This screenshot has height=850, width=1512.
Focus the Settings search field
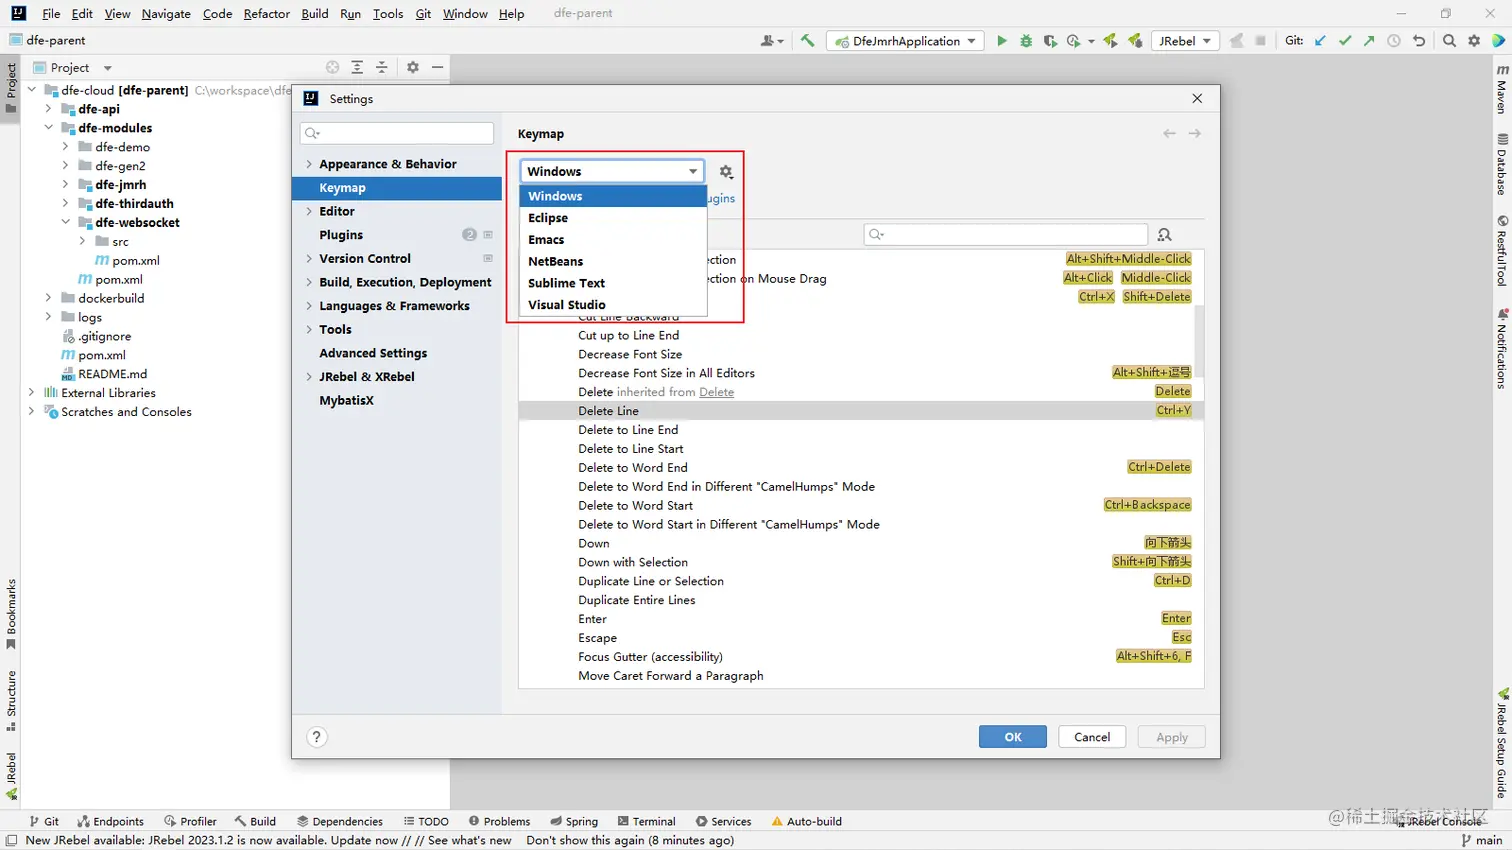(397, 133)
